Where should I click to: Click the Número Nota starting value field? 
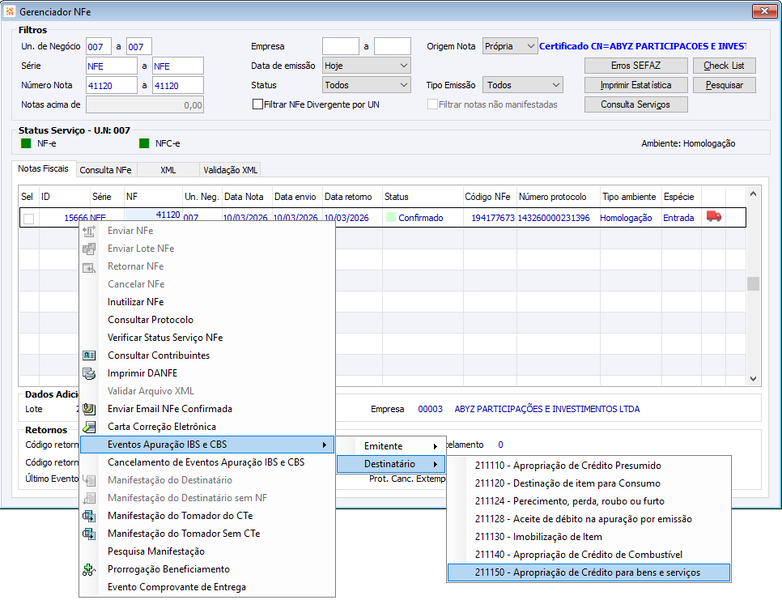tap(111, 85)
